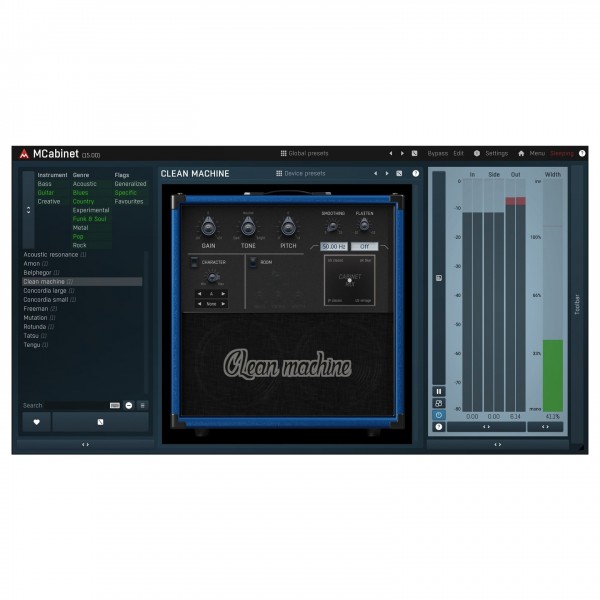
Task: Adjust the GAIN knob
Action: tap(208, 227)
